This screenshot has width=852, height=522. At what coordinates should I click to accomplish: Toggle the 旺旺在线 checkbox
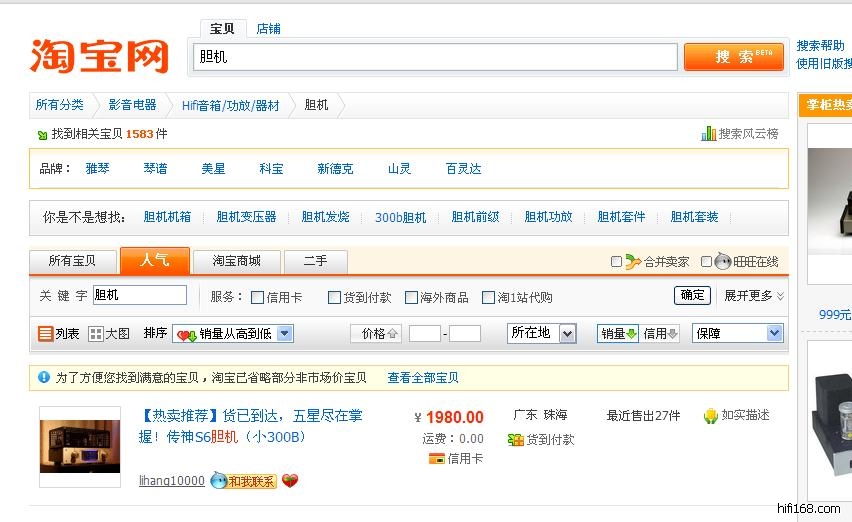click(x=706, y=262)
